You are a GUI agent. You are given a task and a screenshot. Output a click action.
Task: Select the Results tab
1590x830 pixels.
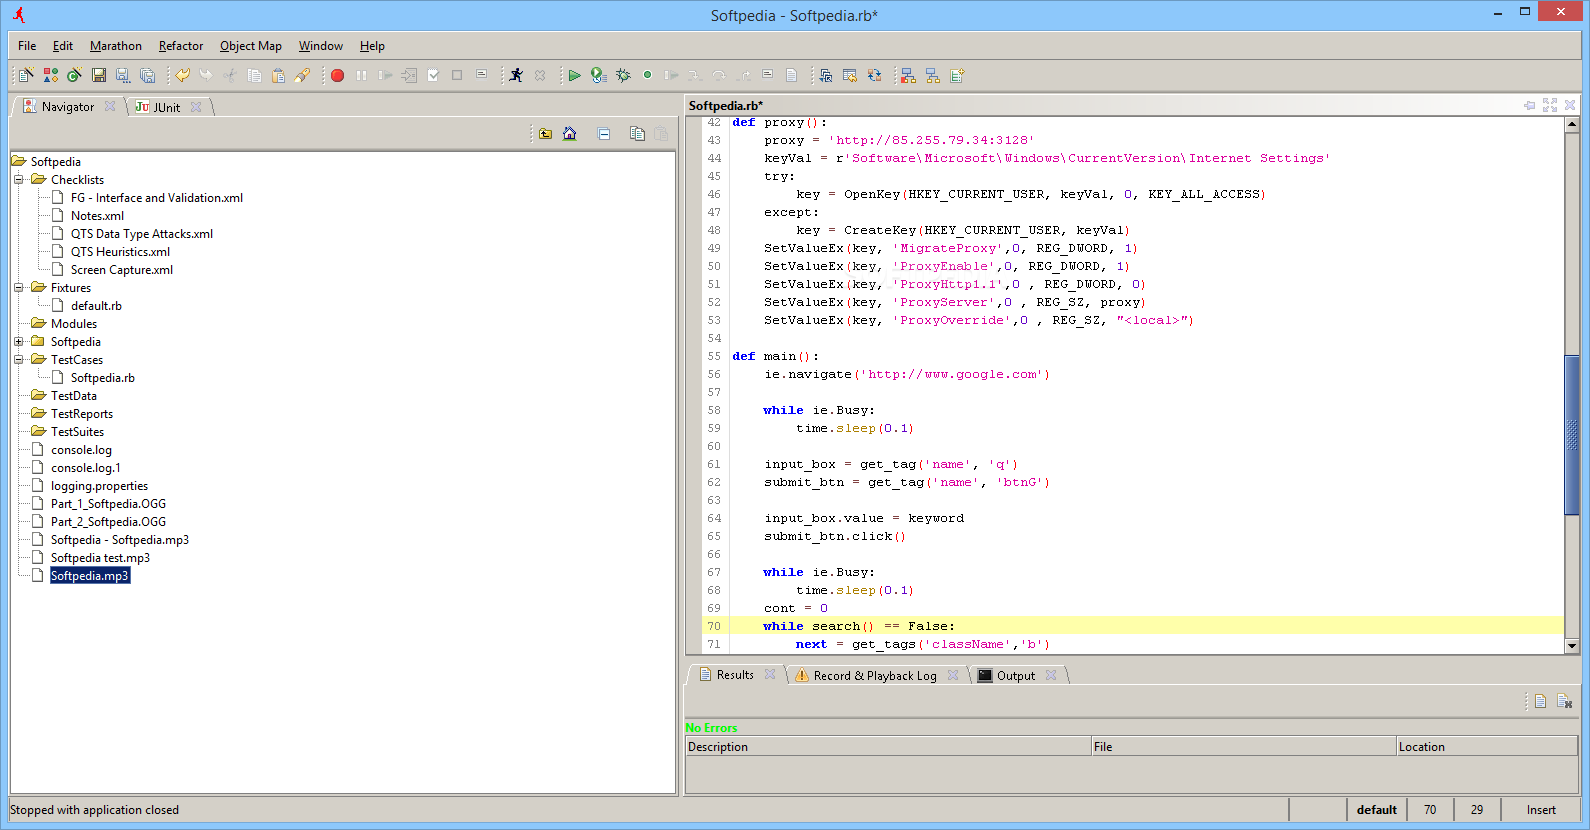pos(735,675)
